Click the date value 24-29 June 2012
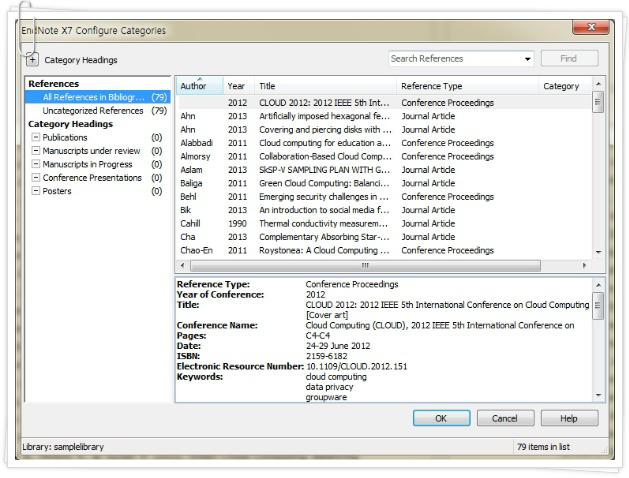 (x=338, y=346)
